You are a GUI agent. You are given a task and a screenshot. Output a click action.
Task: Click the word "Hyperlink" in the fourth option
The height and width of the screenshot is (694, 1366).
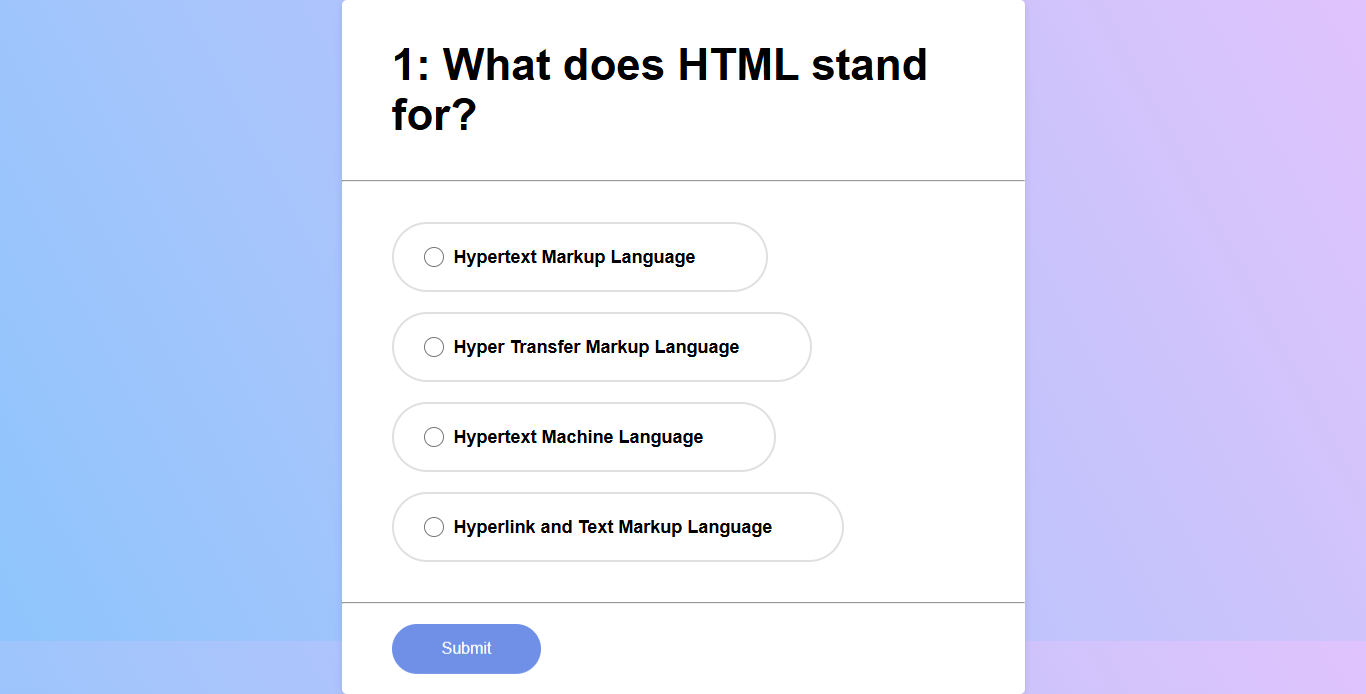point(494,527)
